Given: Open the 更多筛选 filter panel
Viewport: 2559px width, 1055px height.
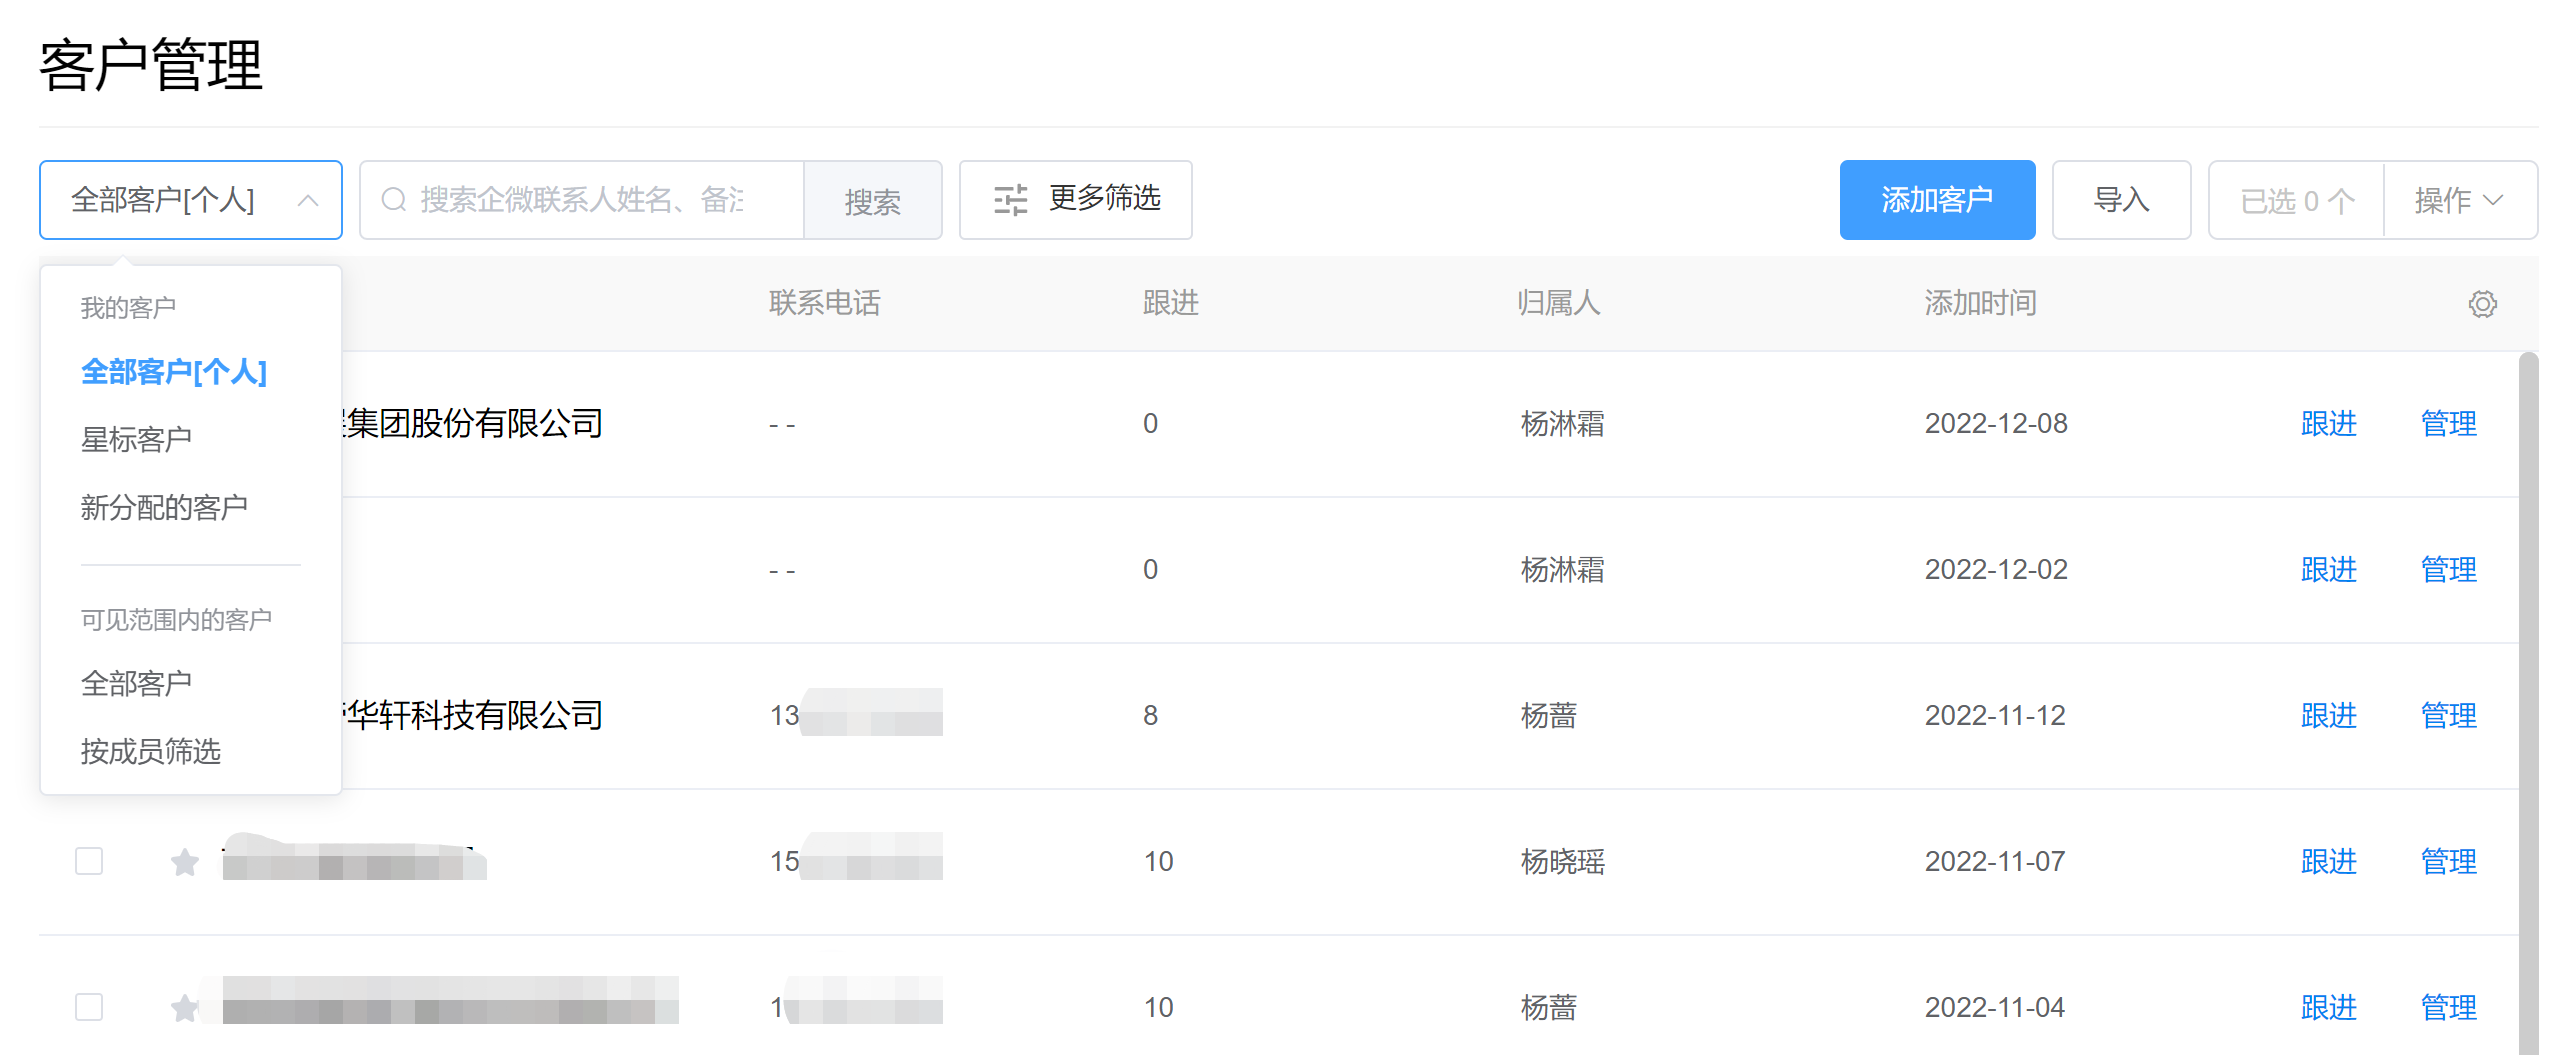Looking at the screenshot, I should coord(1075,200).
